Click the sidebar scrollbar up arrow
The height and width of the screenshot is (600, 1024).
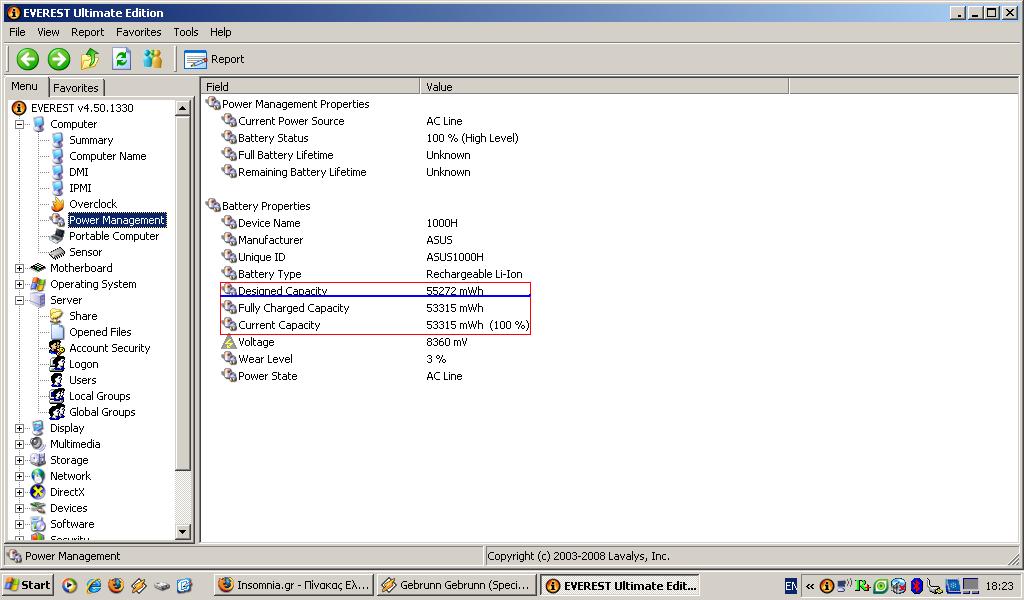pyautogui.click(x=183, y=108)
